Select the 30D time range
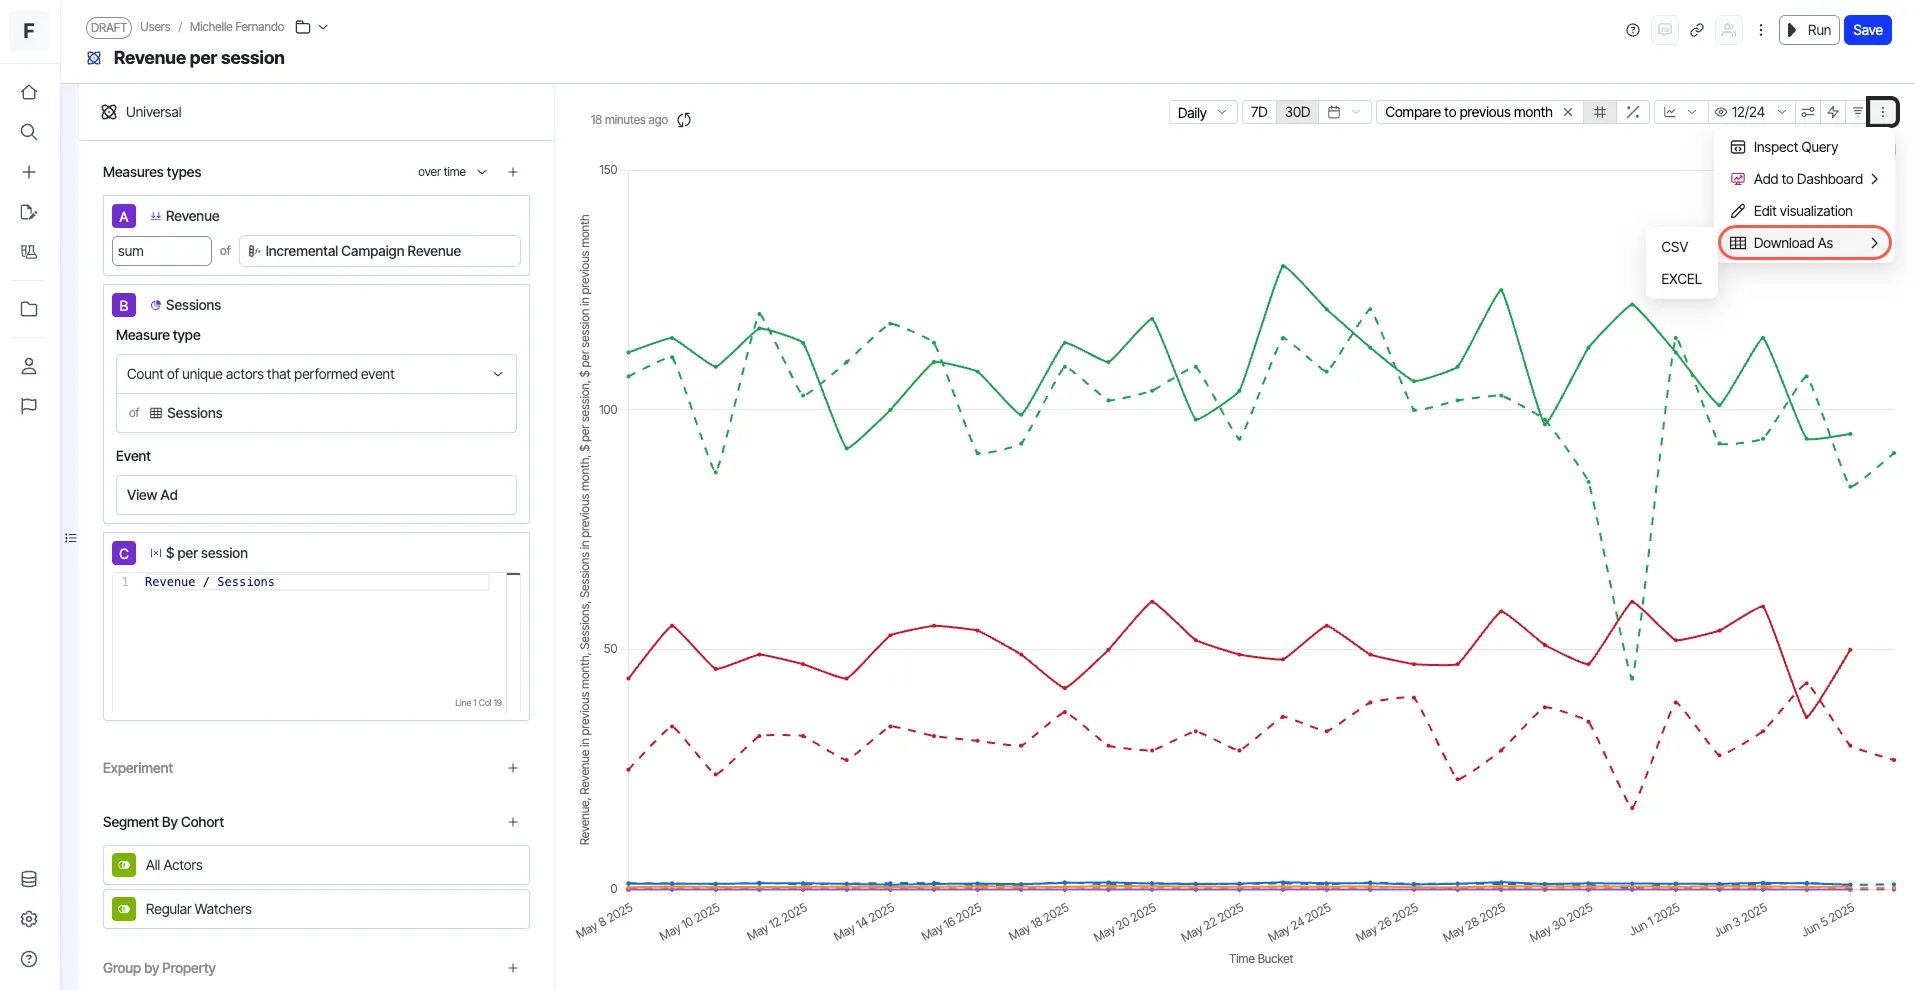This screenshot has width=1915, height=990. (1297, 112)
